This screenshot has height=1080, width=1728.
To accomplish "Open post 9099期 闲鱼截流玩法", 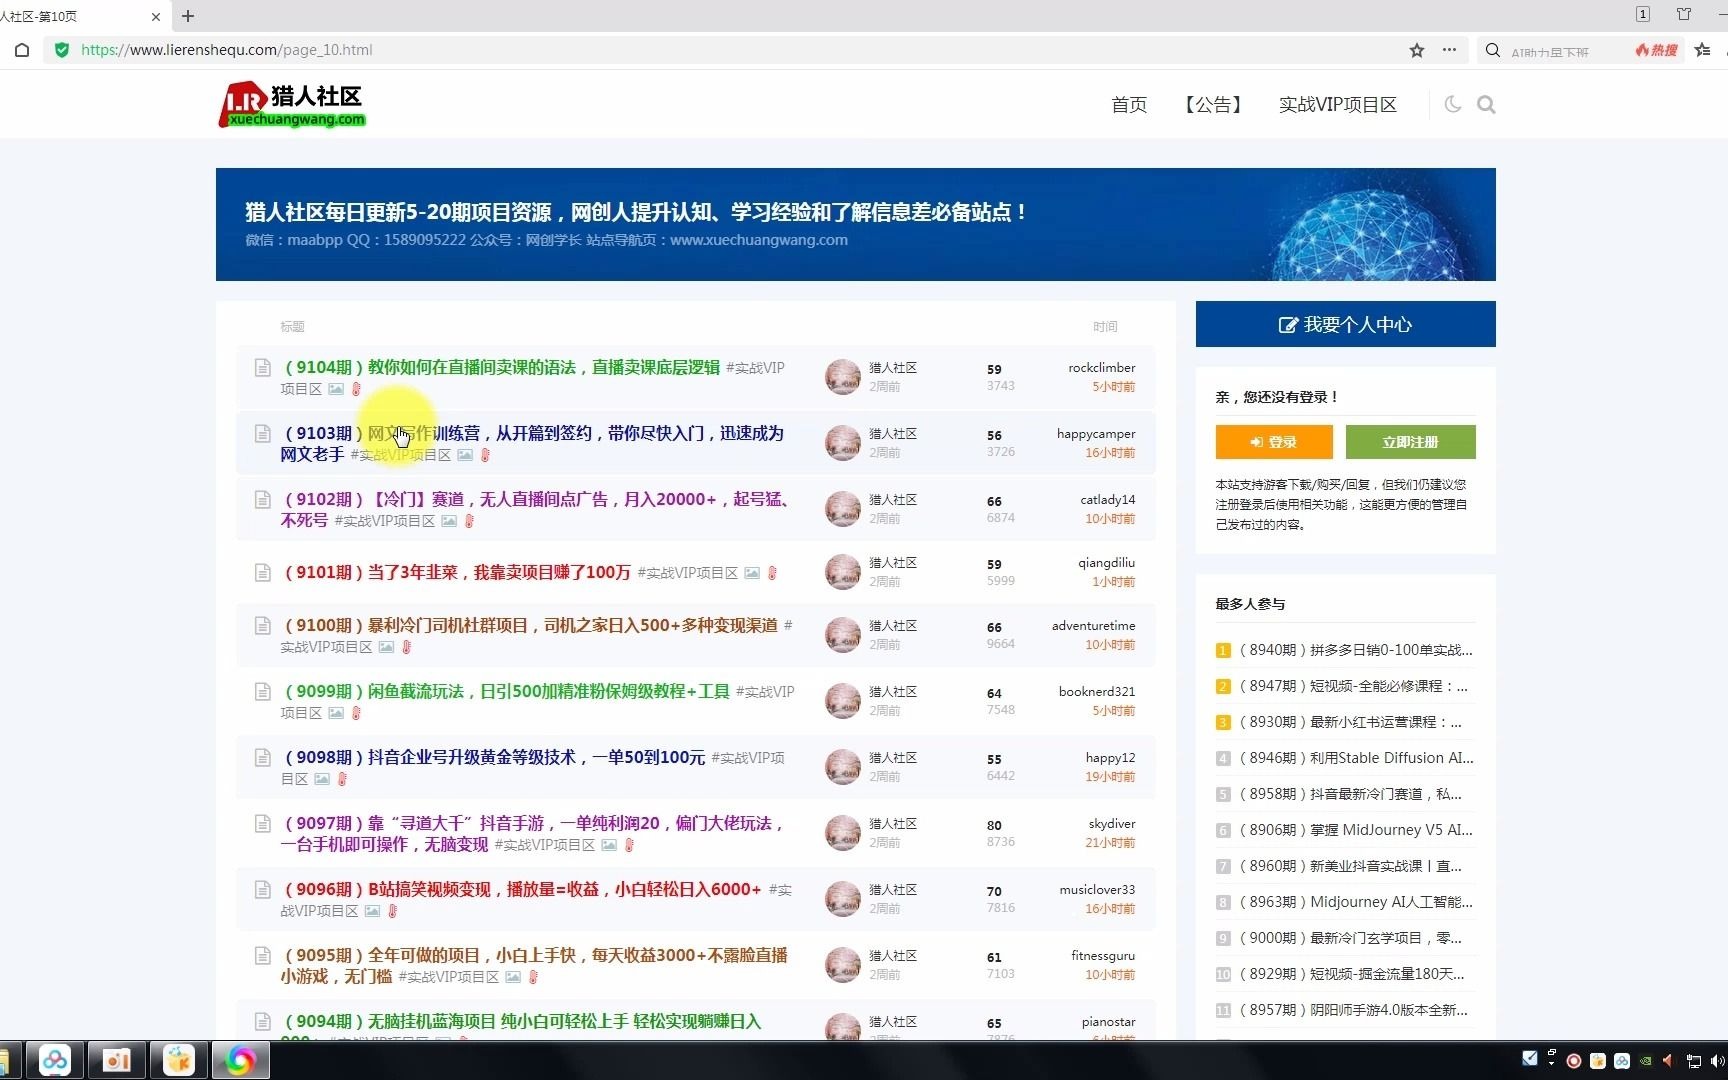I will click(x=507, y=691).
